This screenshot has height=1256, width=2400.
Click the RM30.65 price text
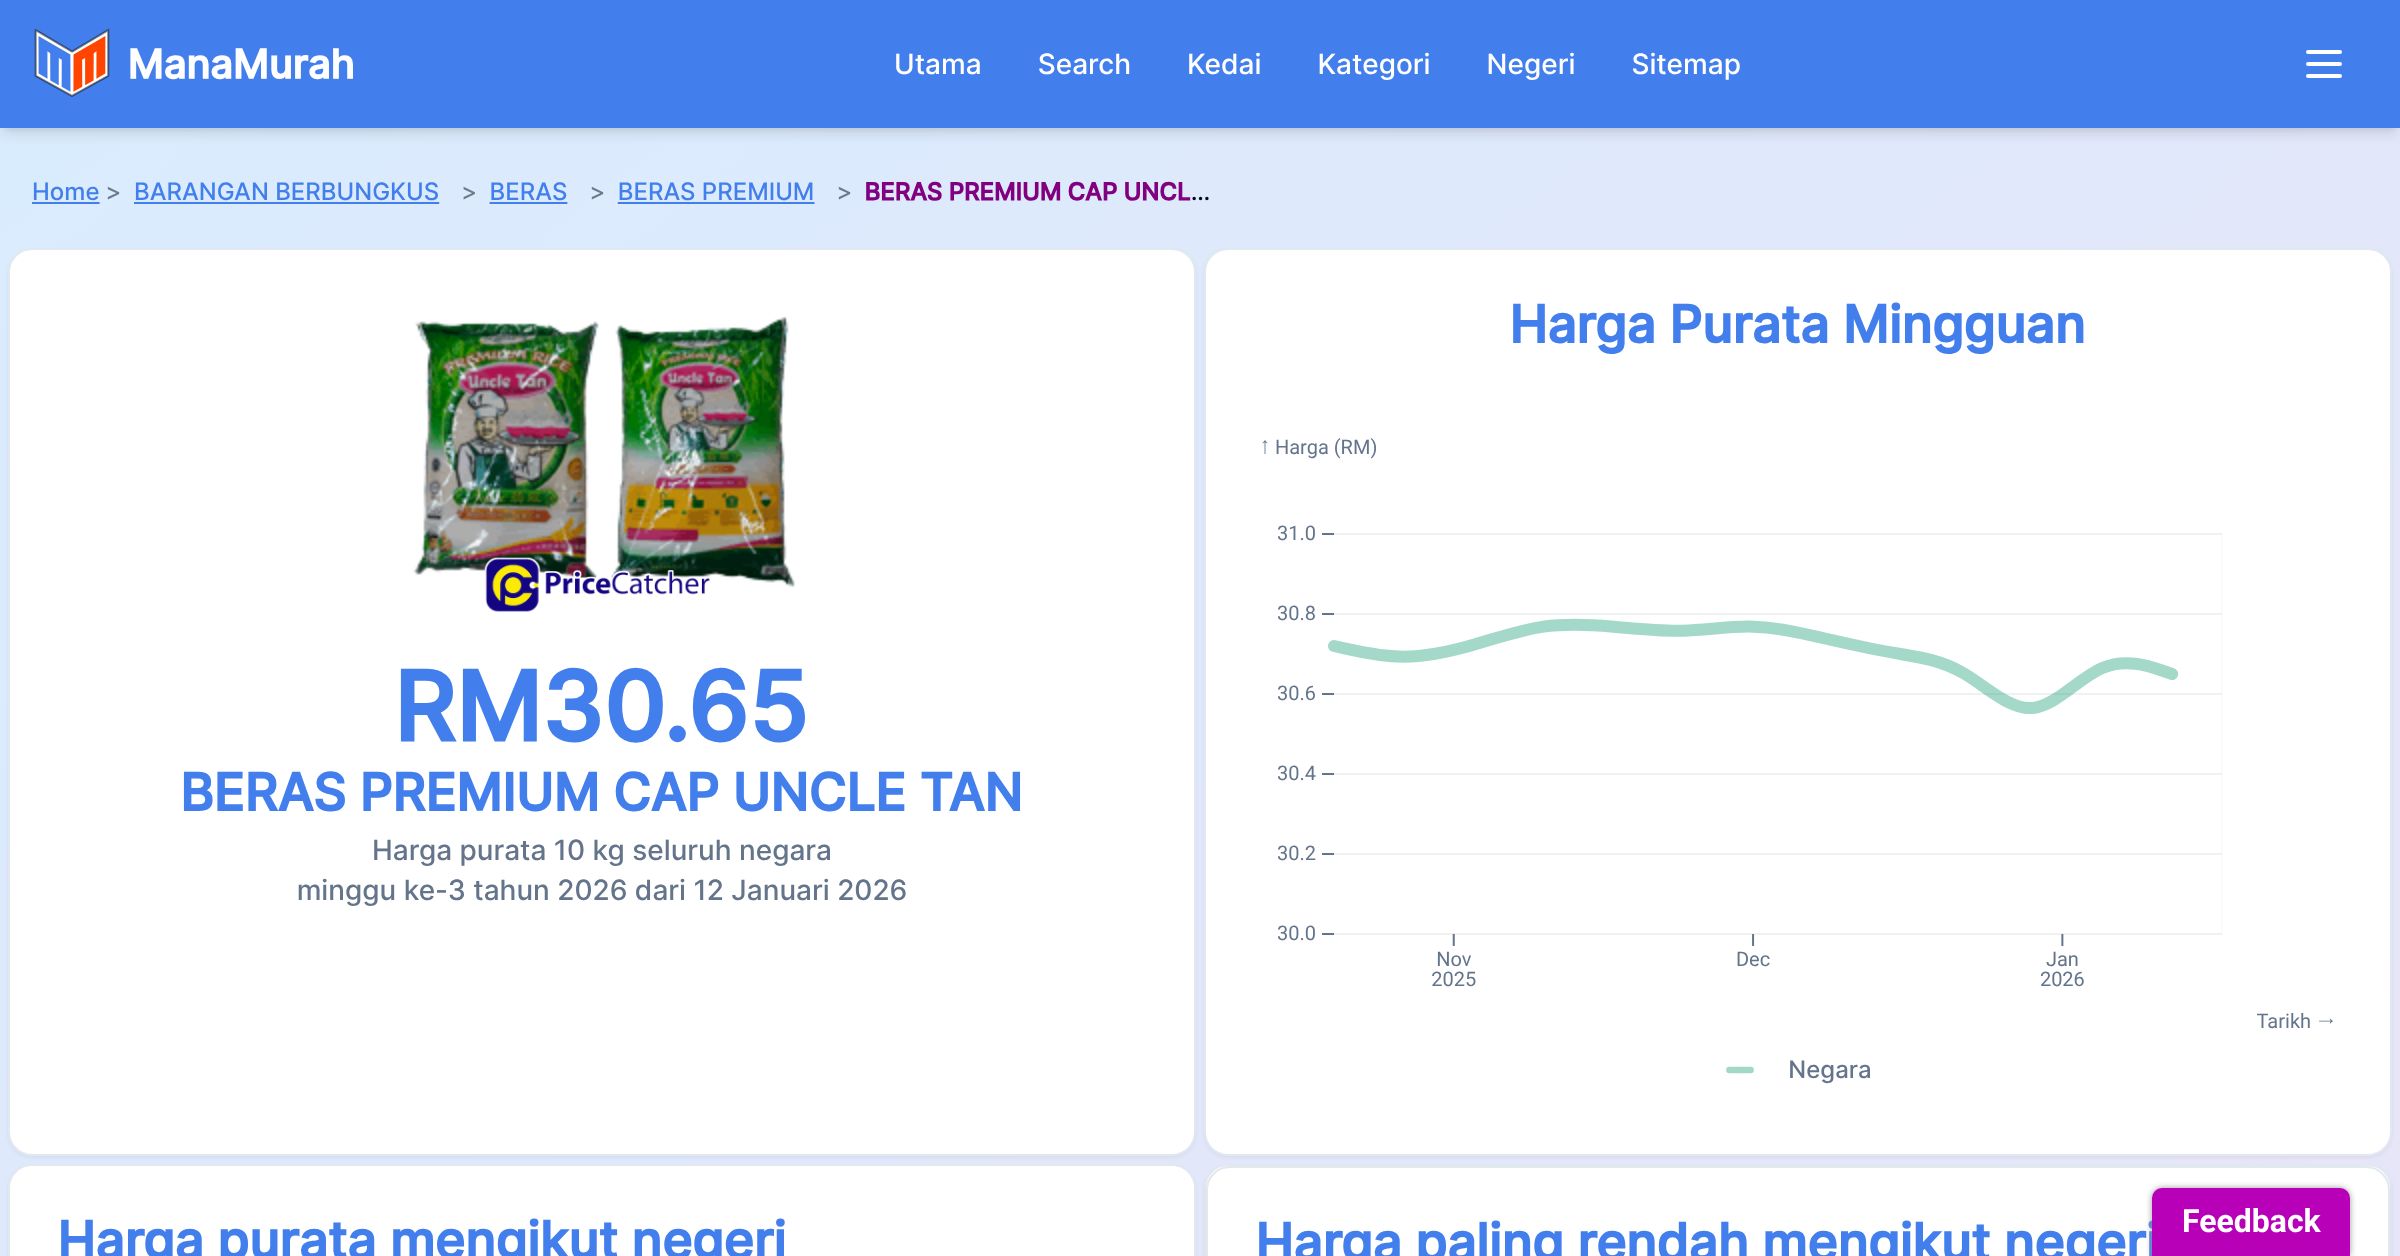600,706
